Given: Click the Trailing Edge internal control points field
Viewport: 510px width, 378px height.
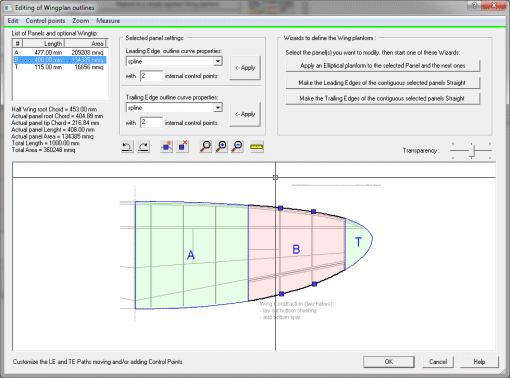Looking at the screenshot, I should [x=151, y=122].
